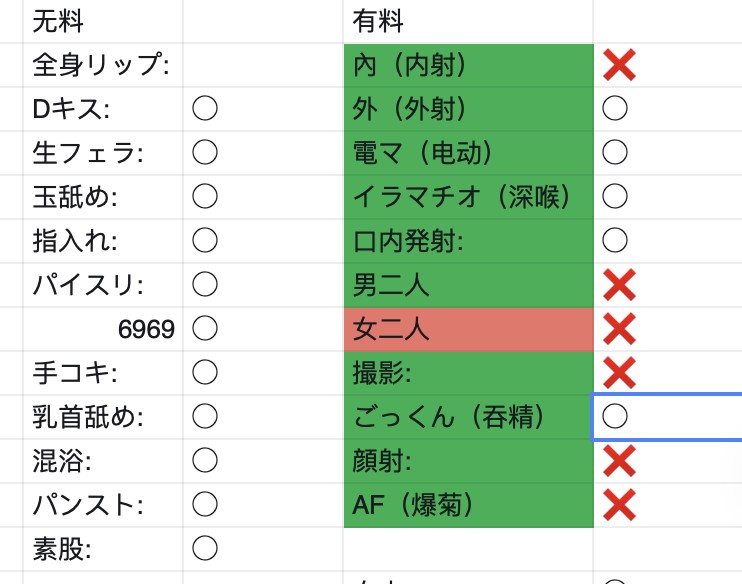The height and width of the screenshot is (584, 742).
Task: Click the red X next to 男二人
Action: pos(619,285)
